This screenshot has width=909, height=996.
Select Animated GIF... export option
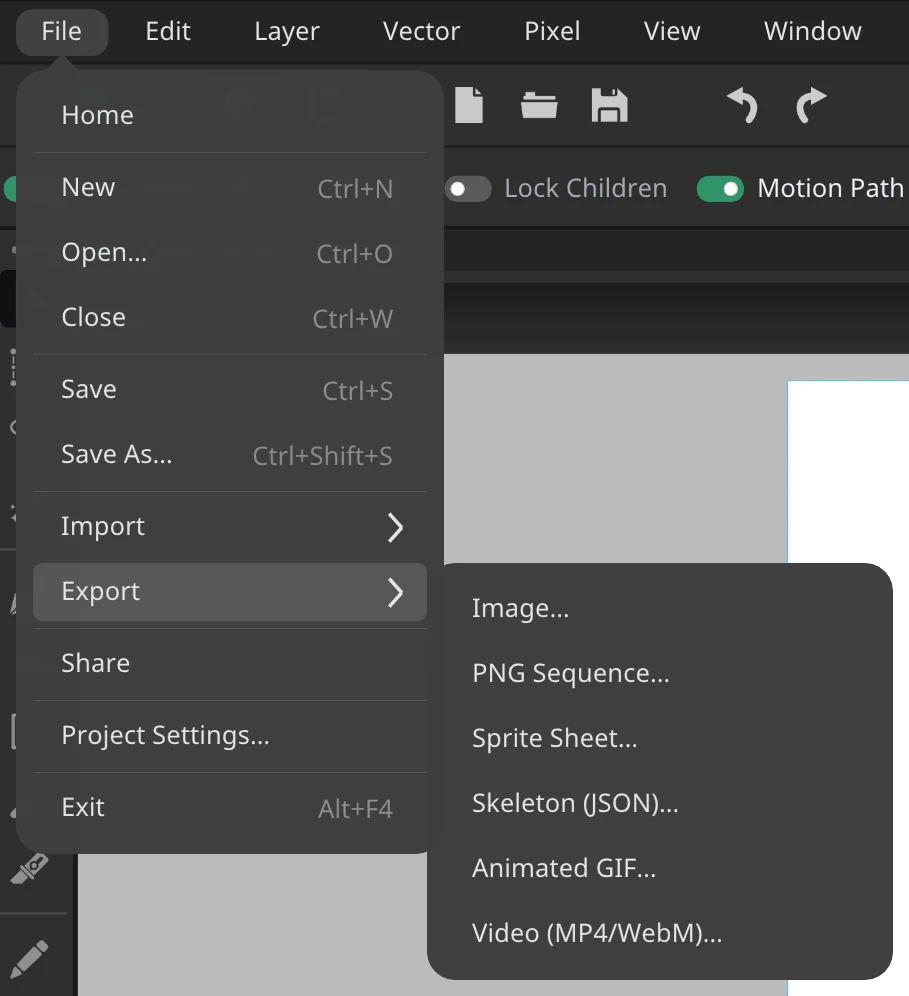point(660,868)
